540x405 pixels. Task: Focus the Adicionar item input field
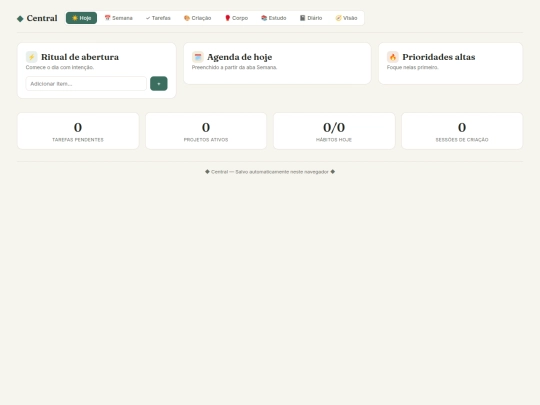[86, 84]
